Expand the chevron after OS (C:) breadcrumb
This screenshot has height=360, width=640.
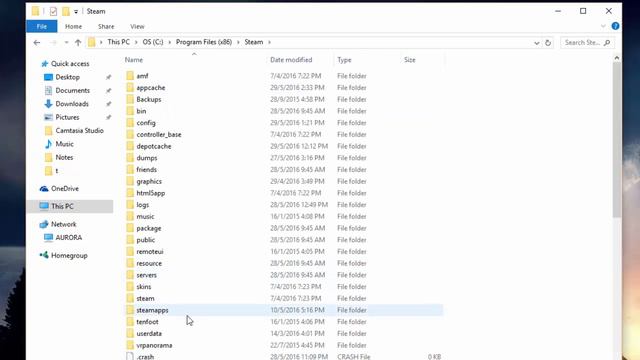[x=170, y=42]
